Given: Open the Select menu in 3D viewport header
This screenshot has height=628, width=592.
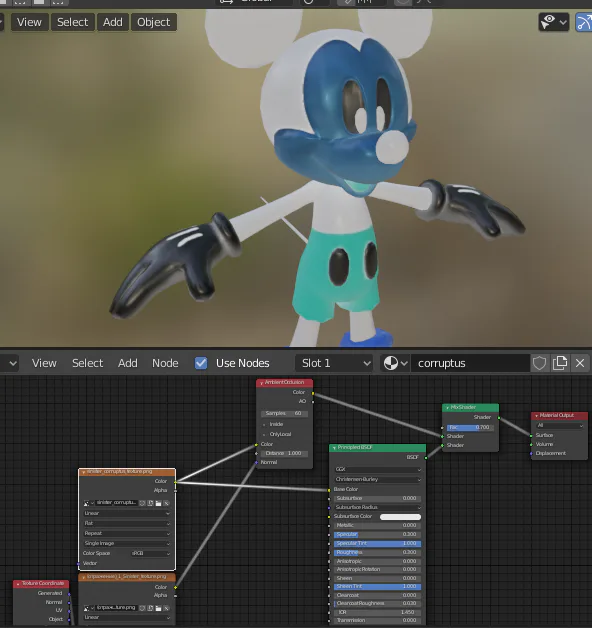Looking at the screenshot, I should tap(72, 22).
